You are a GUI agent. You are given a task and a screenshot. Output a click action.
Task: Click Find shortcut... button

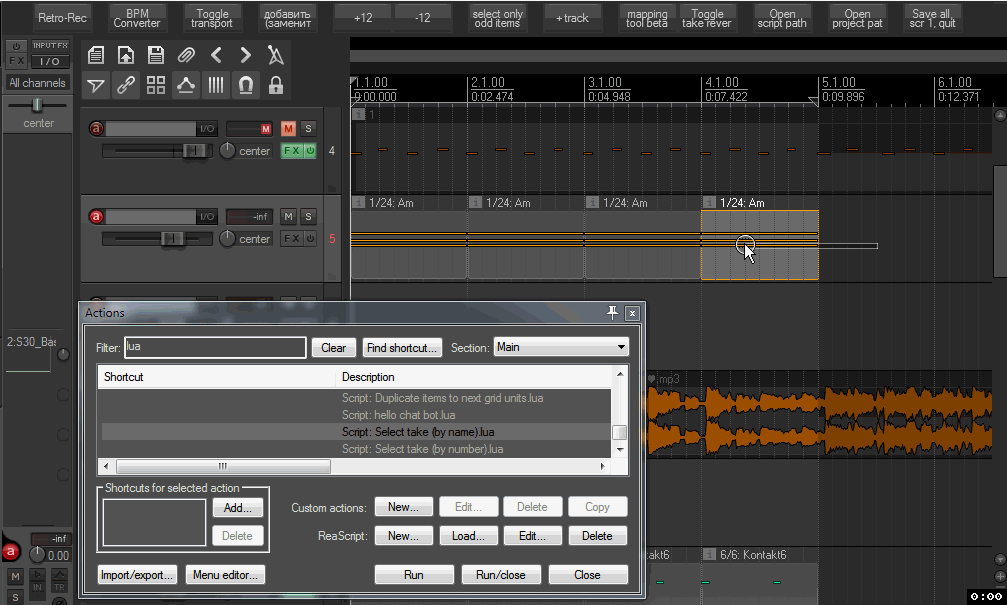[x=402, y=347]
